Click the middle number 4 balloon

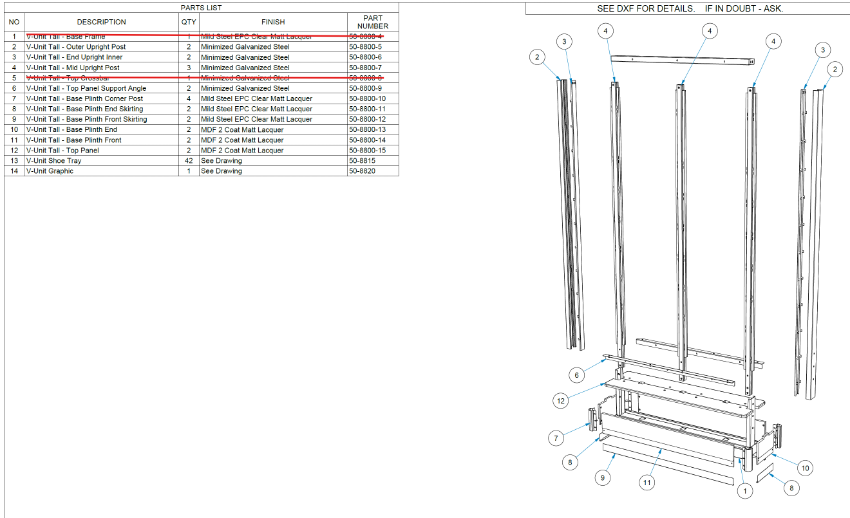pyautogui.click(x=709, y=31)
